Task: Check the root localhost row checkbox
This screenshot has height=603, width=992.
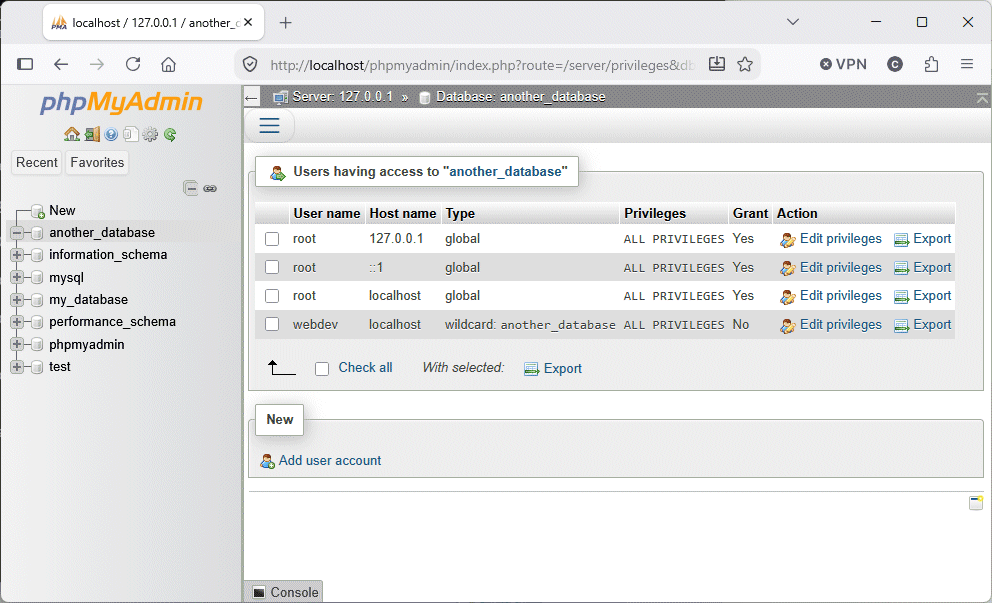Action: [272, 296]
